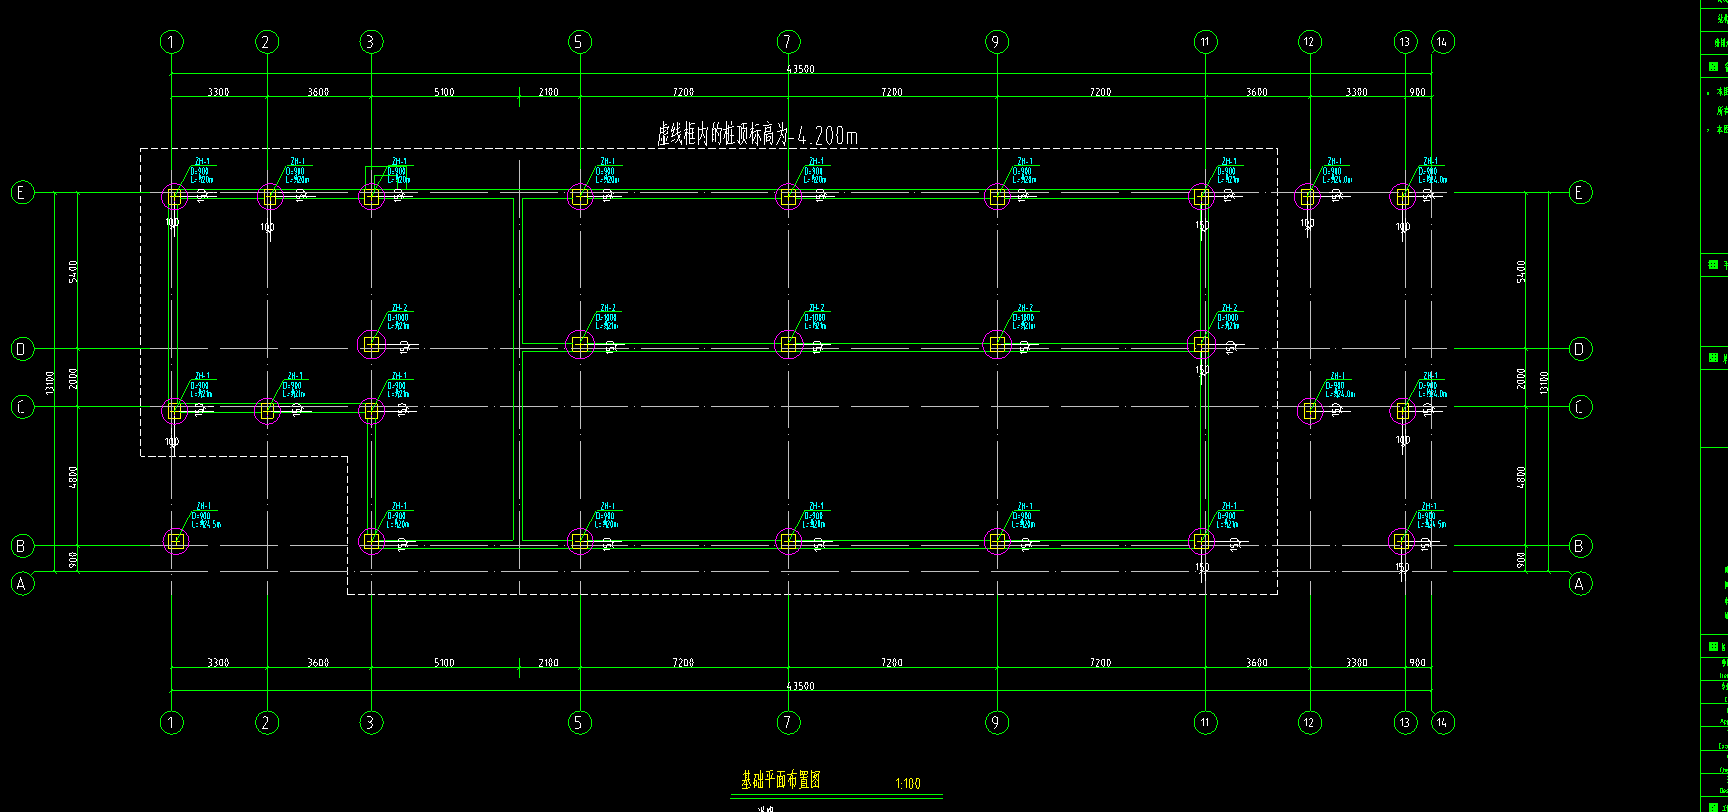
Task: Pick the bottom axis bubble numbered 9
Action: [996, 722]
